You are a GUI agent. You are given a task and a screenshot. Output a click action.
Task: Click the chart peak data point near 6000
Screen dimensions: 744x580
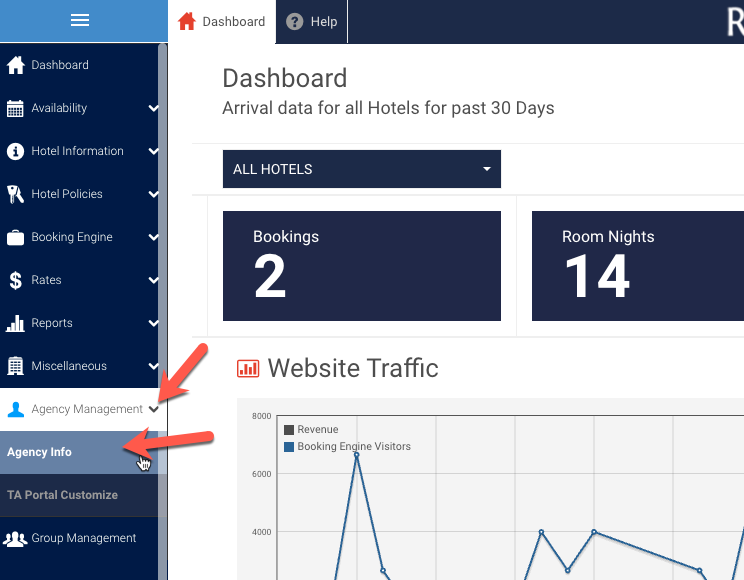point(356,455)
